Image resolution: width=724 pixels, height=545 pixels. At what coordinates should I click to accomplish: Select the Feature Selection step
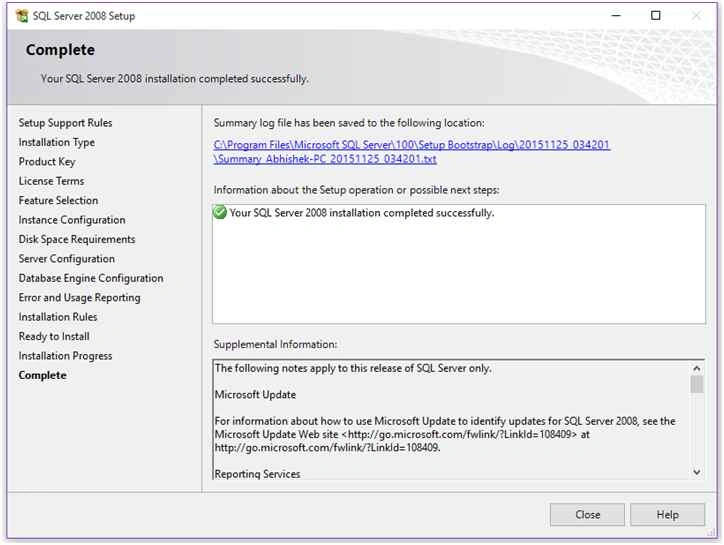58,200
